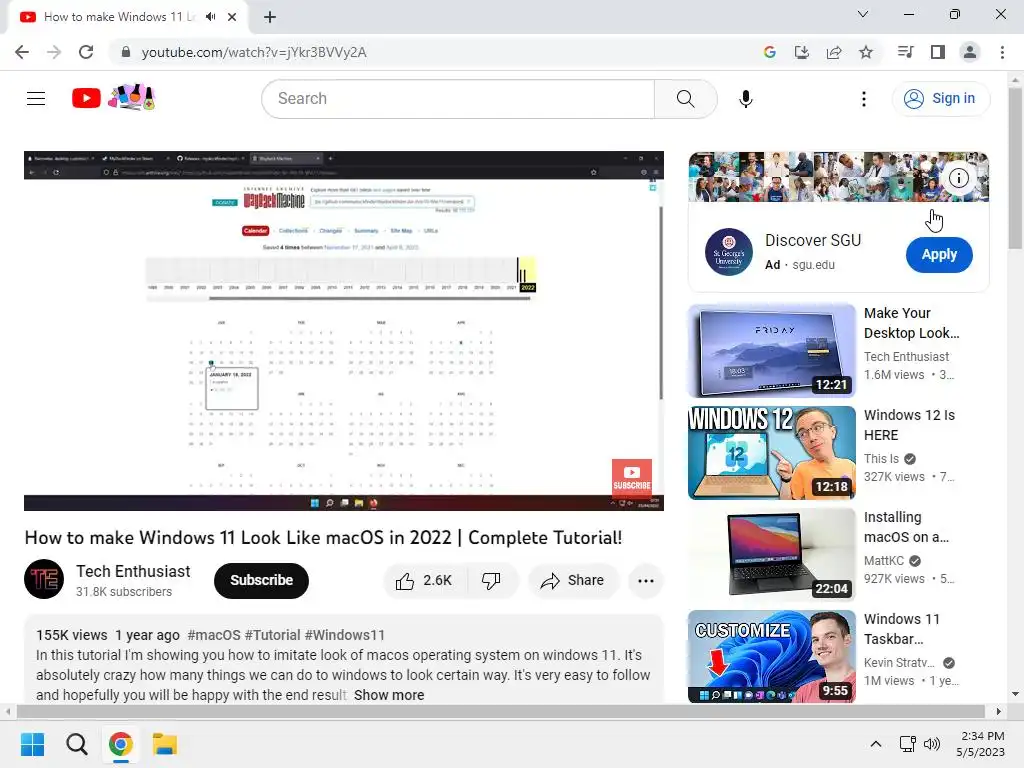This screenshot has height=768, width=1024.
Task: Click the Sign in button
Action: click(x=940, y=99)
